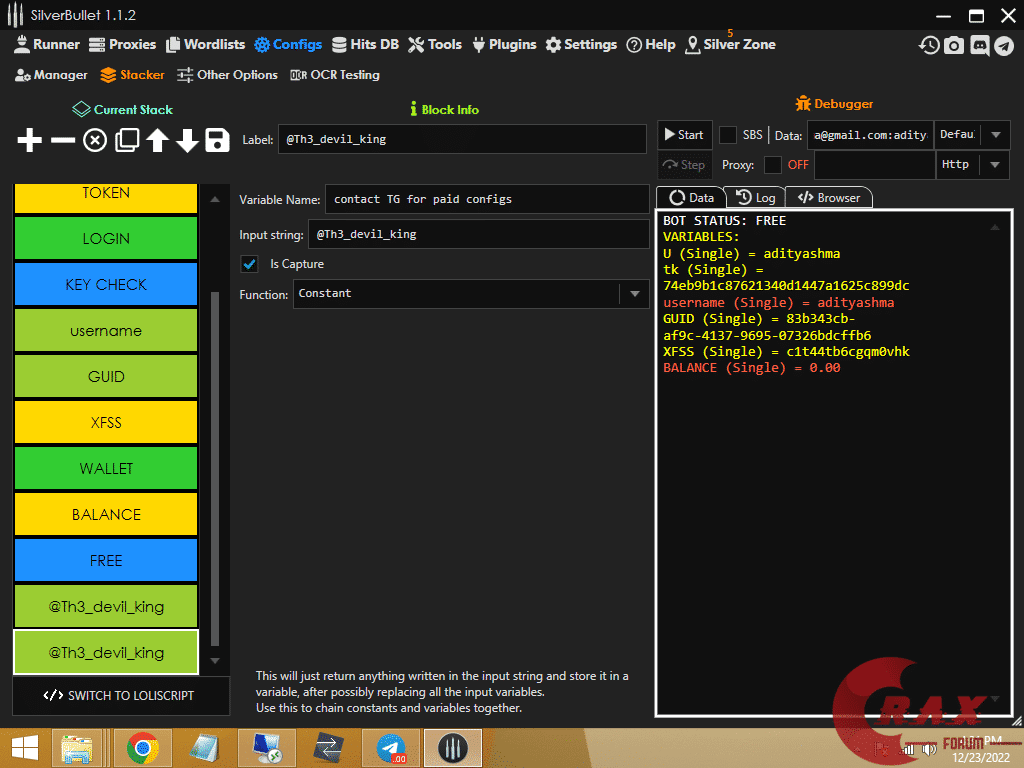This screenshot has width=1024, height=768.
Task: Select the BALANCE block in the stack
Action: (105, 514)
